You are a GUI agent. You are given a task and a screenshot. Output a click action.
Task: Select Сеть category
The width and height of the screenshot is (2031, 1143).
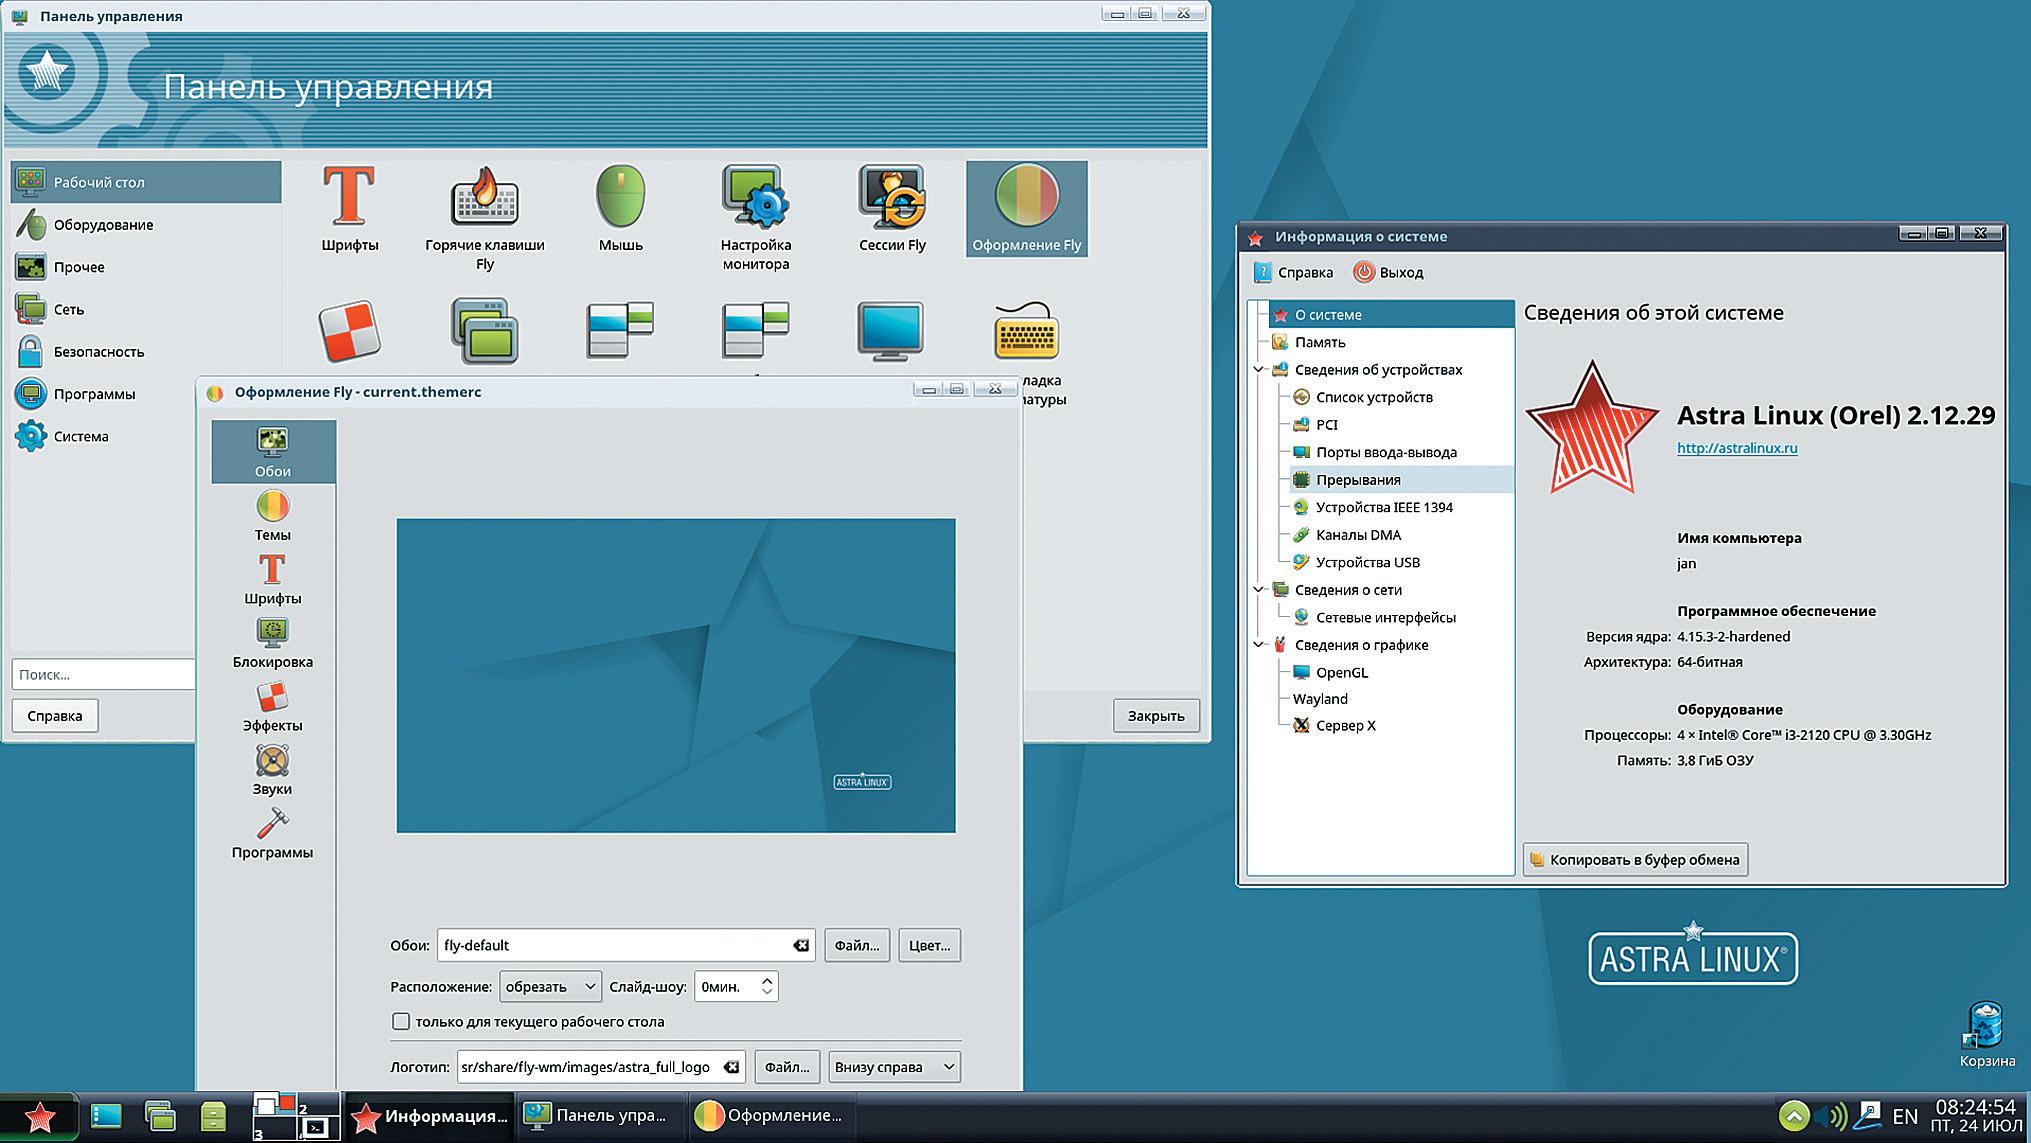coord(146,309)
